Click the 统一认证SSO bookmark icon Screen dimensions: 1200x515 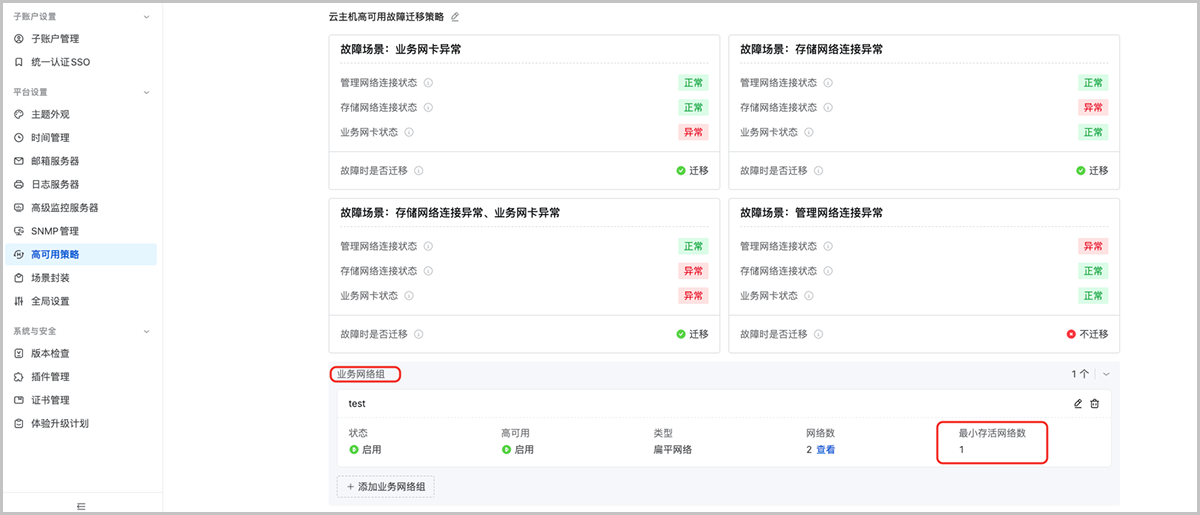point(19,62)
